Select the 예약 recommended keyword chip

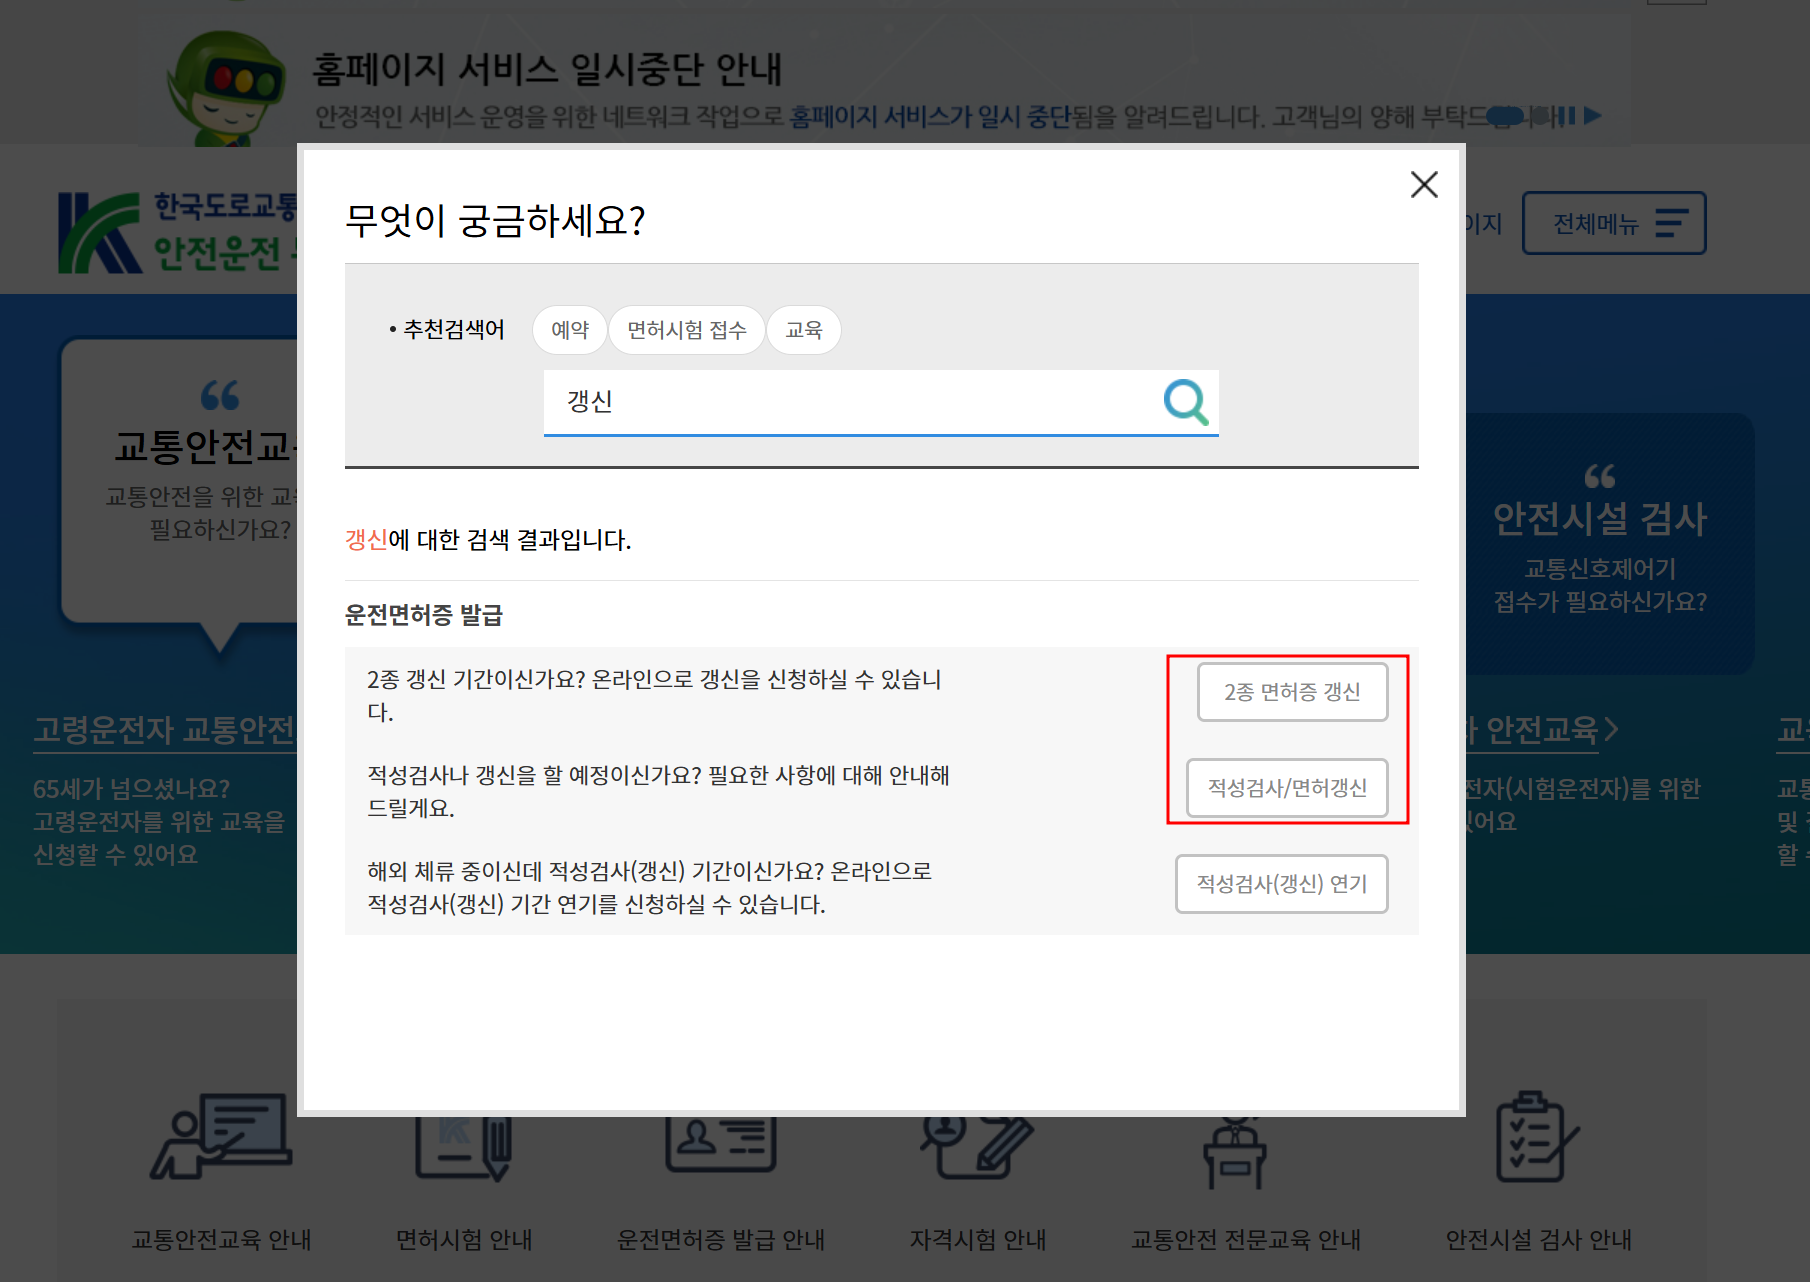tap(569, 330)
